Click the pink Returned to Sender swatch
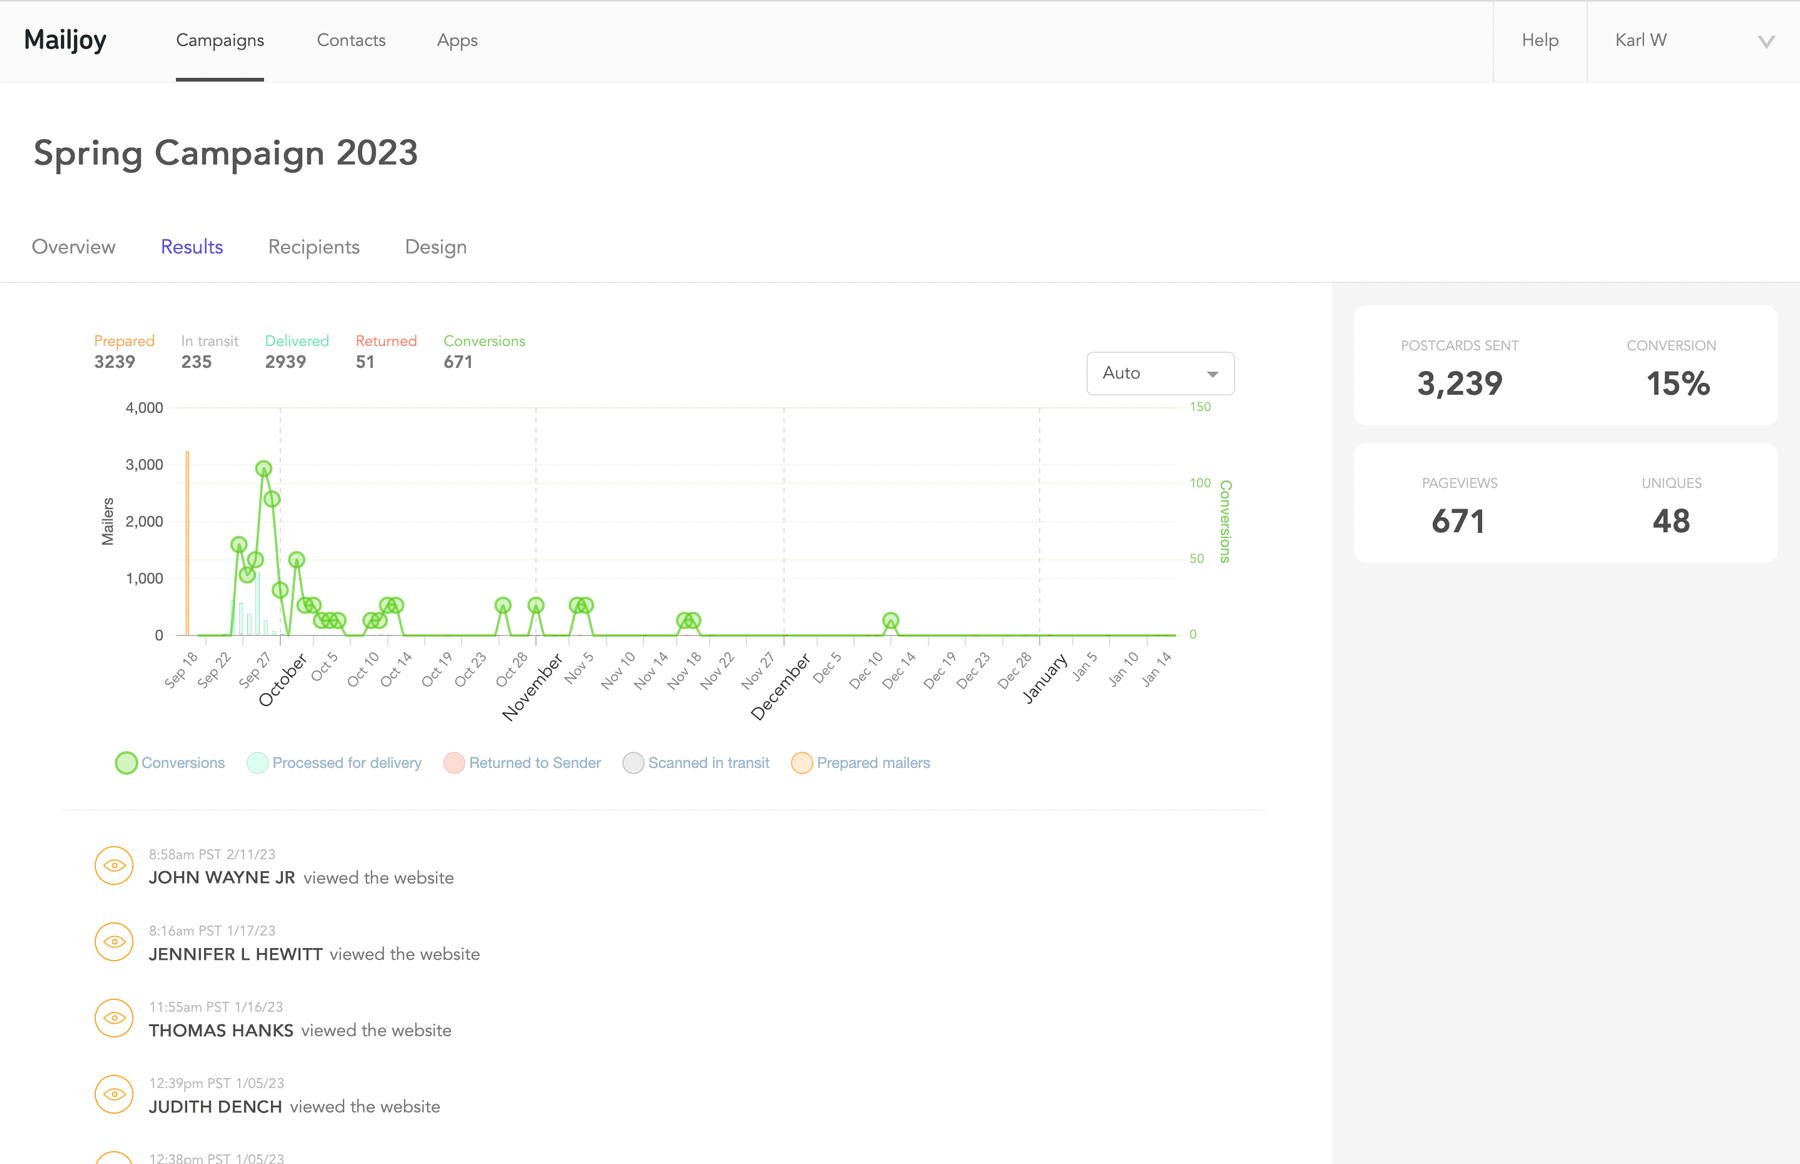This screenshot has height=1164, width=1800. pos(454,763)
